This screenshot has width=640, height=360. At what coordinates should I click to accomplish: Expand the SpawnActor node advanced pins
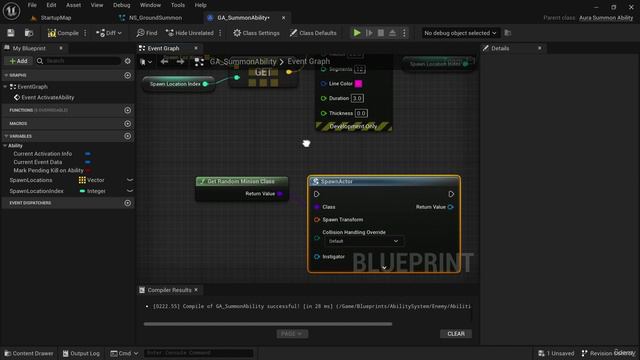(384, 268)
